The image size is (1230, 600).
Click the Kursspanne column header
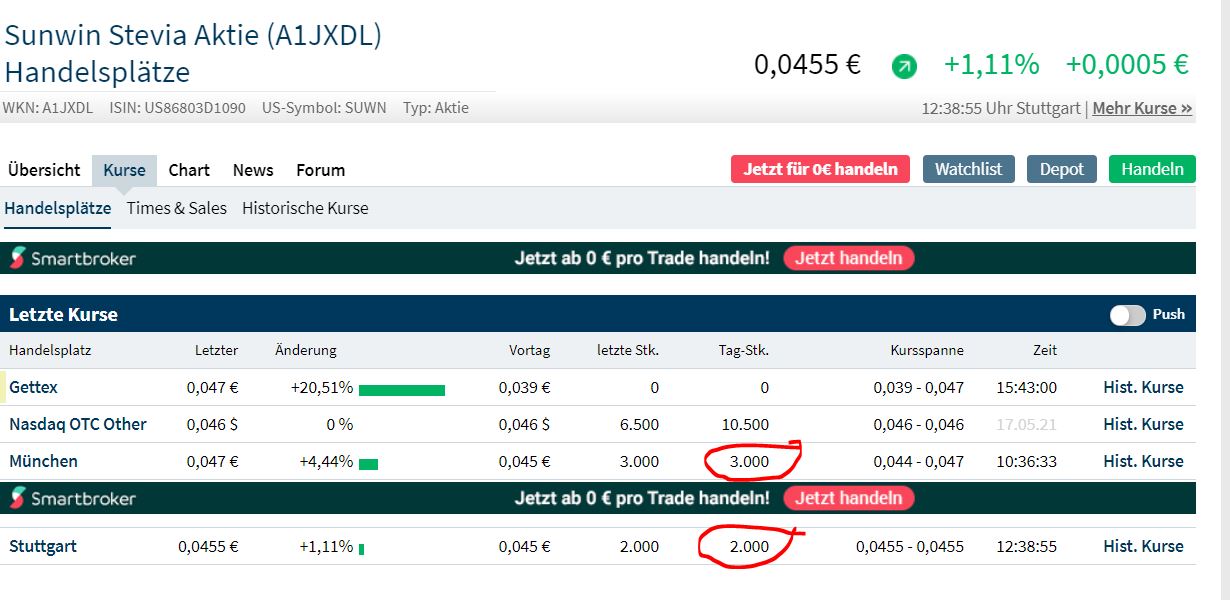click(927, 350)
